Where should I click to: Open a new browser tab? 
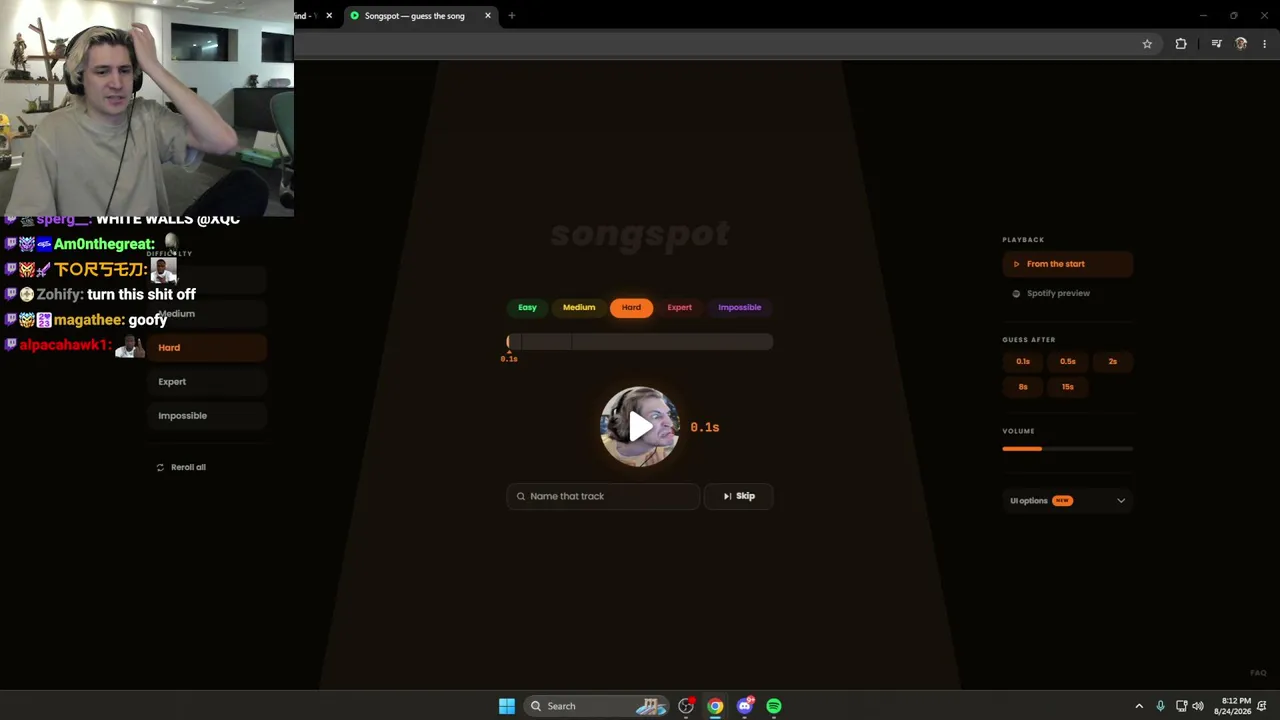511,16
